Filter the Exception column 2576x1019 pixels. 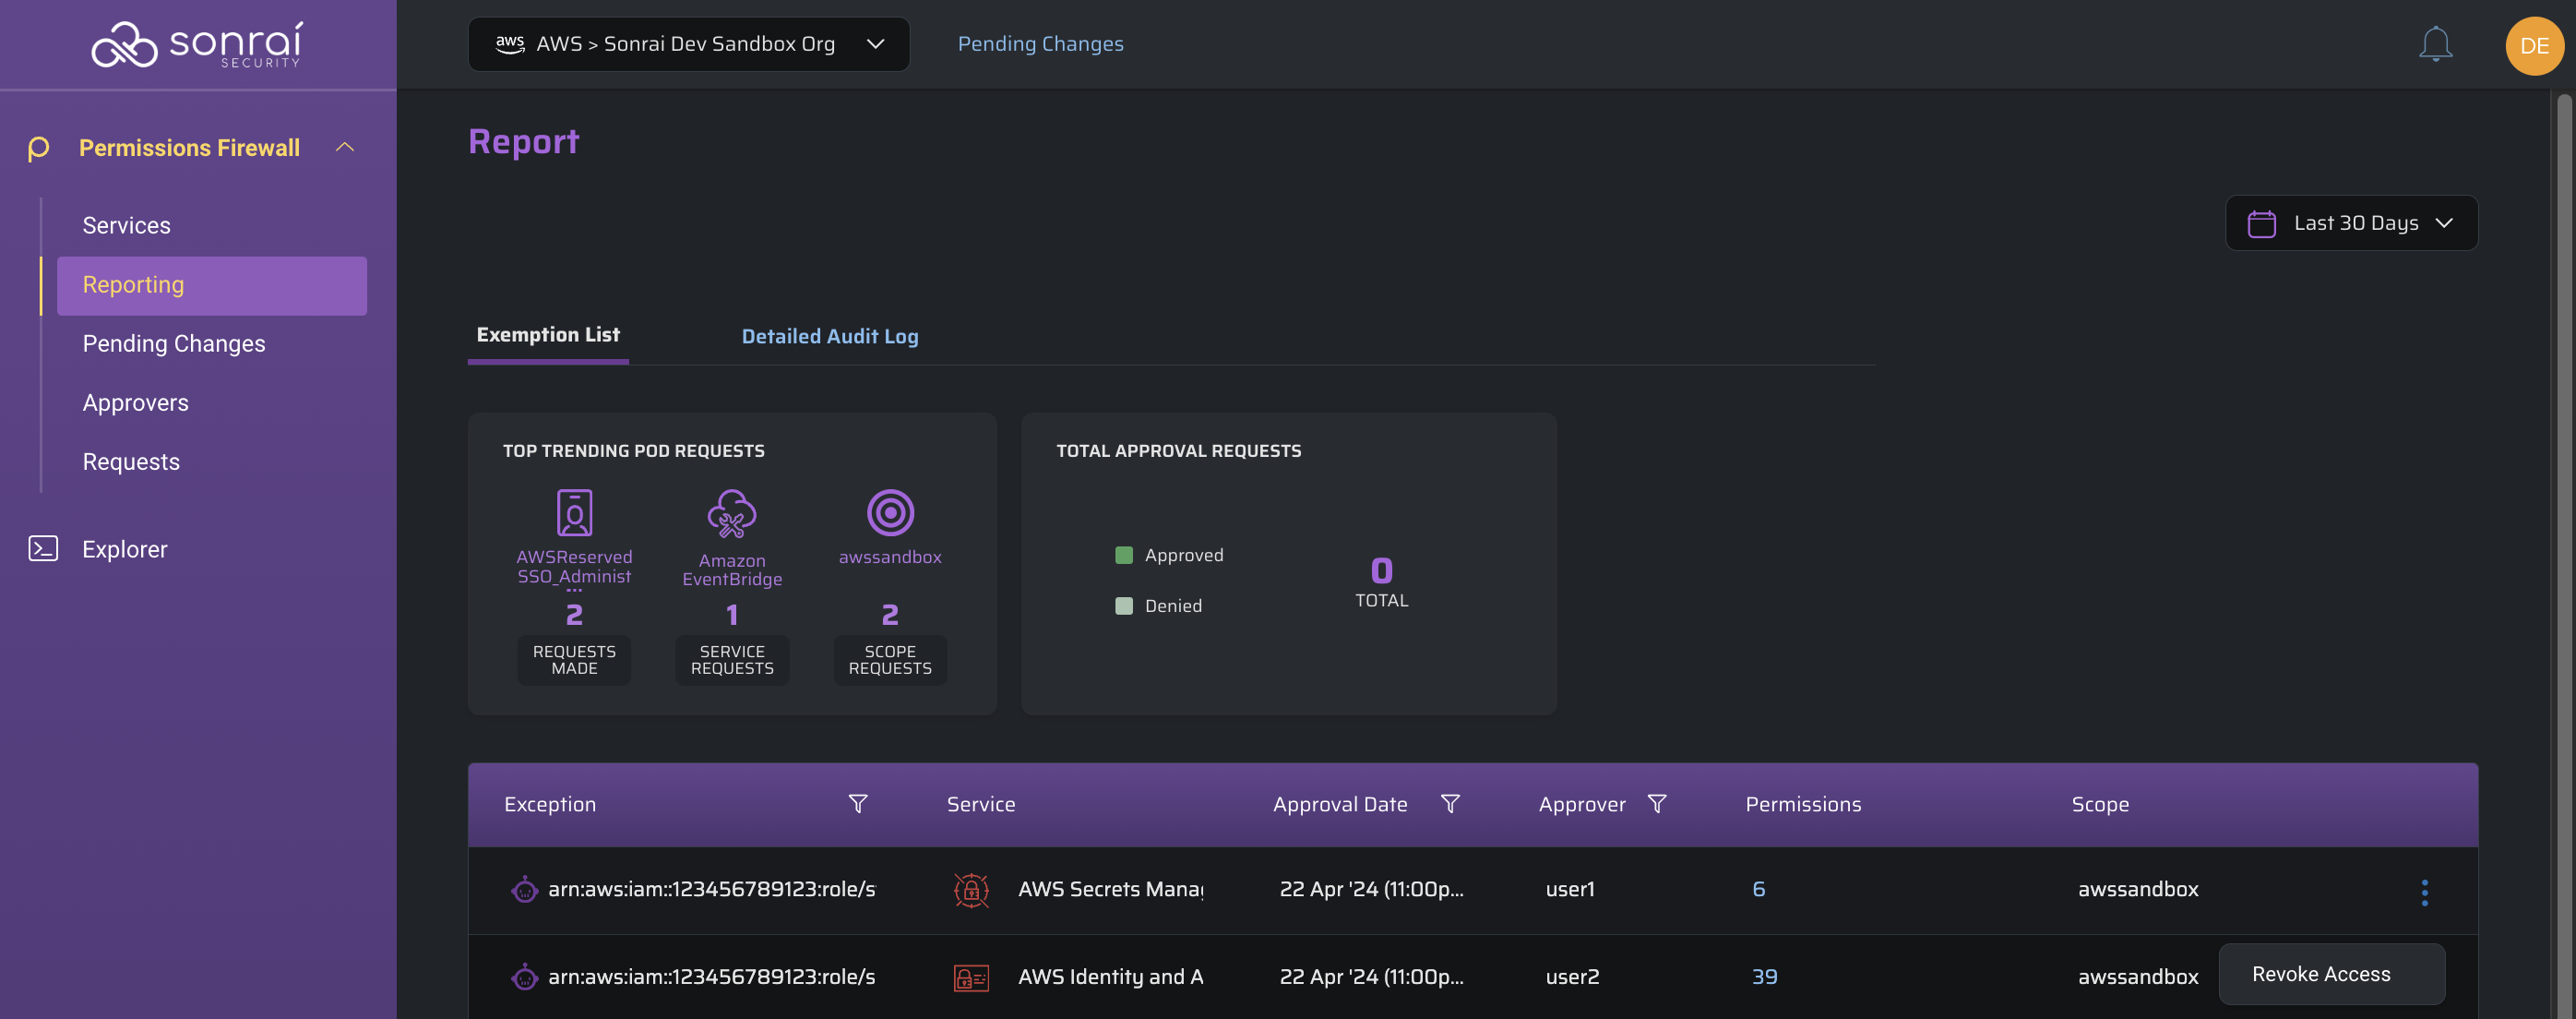[857, 804]
